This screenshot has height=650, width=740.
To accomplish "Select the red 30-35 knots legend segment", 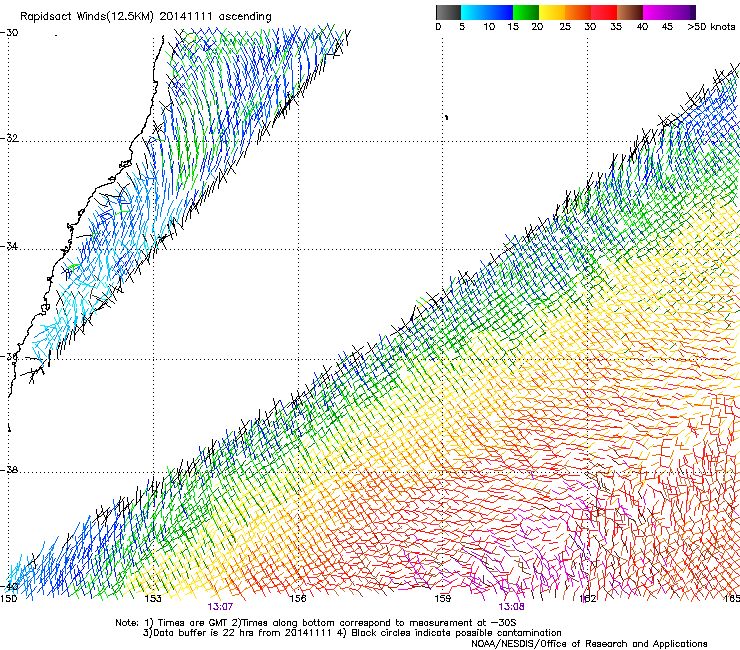I will pos(604,12).
